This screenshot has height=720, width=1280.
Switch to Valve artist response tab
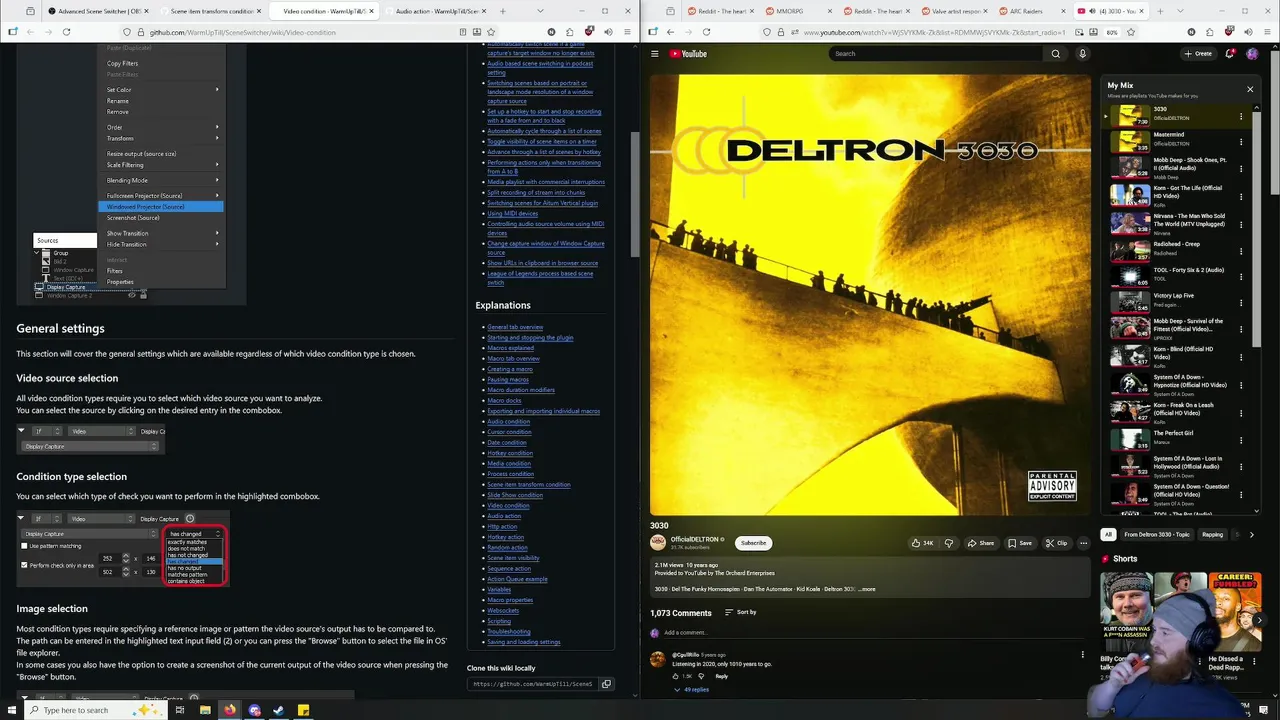(952, 11)
